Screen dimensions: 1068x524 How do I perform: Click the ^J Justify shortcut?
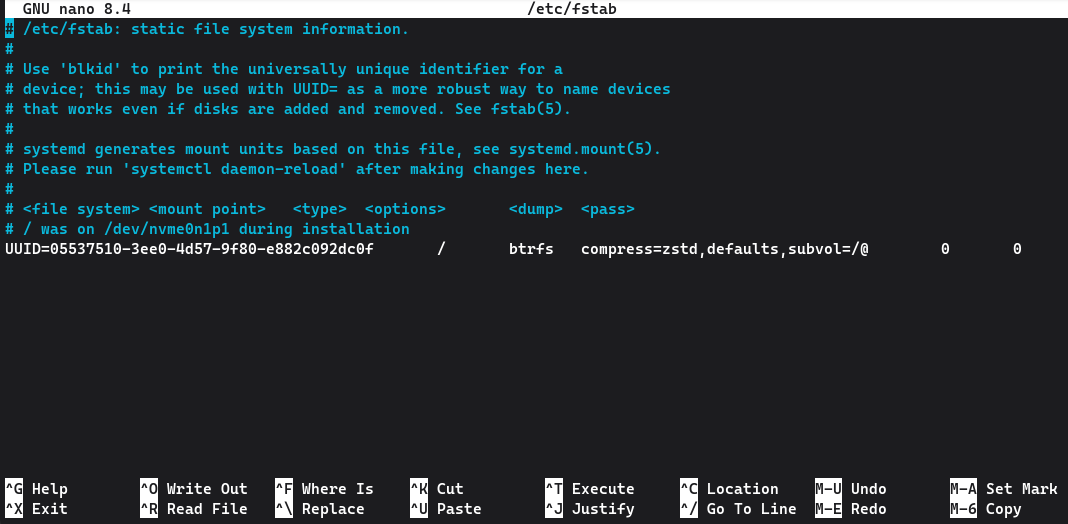click(x=589, y=509)
